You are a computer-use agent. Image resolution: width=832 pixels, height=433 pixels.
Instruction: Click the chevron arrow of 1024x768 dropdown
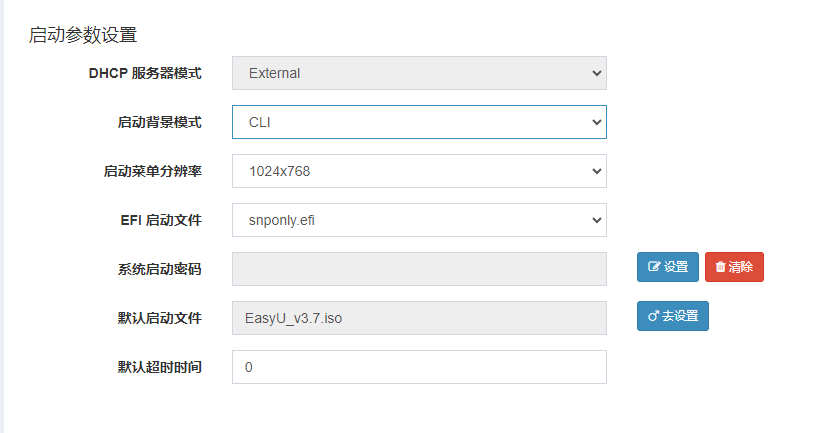596,171
